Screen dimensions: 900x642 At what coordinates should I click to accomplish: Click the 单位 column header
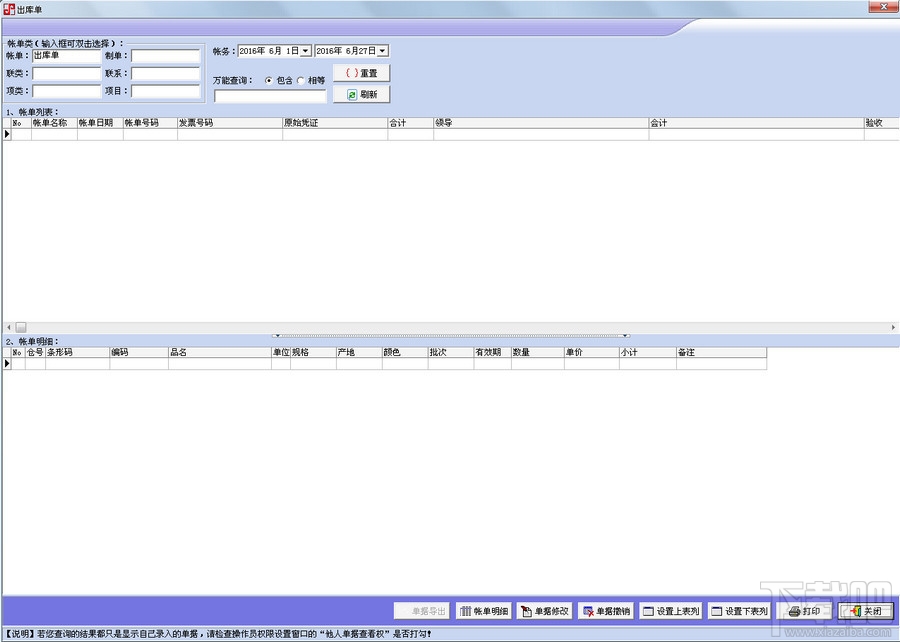coord(281,352)
